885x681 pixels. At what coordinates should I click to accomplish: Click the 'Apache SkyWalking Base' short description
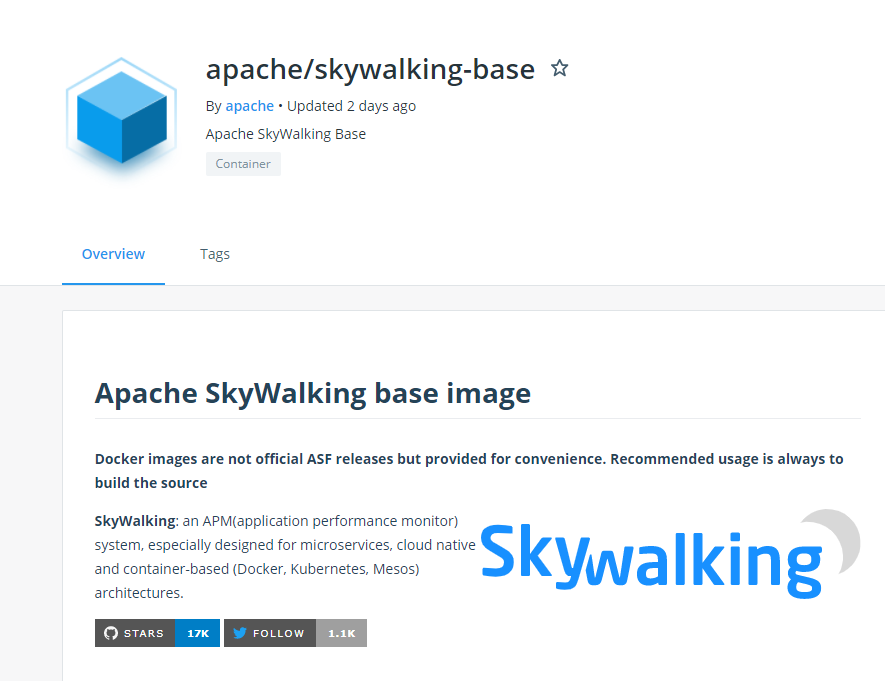coord(286,134)
